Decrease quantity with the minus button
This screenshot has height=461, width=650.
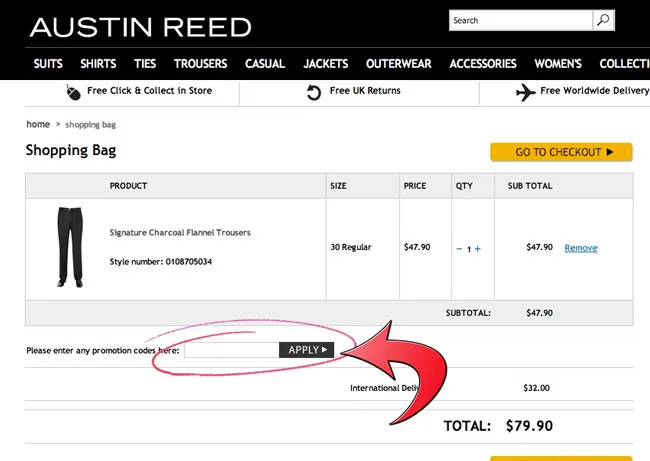tap(459, 249)
